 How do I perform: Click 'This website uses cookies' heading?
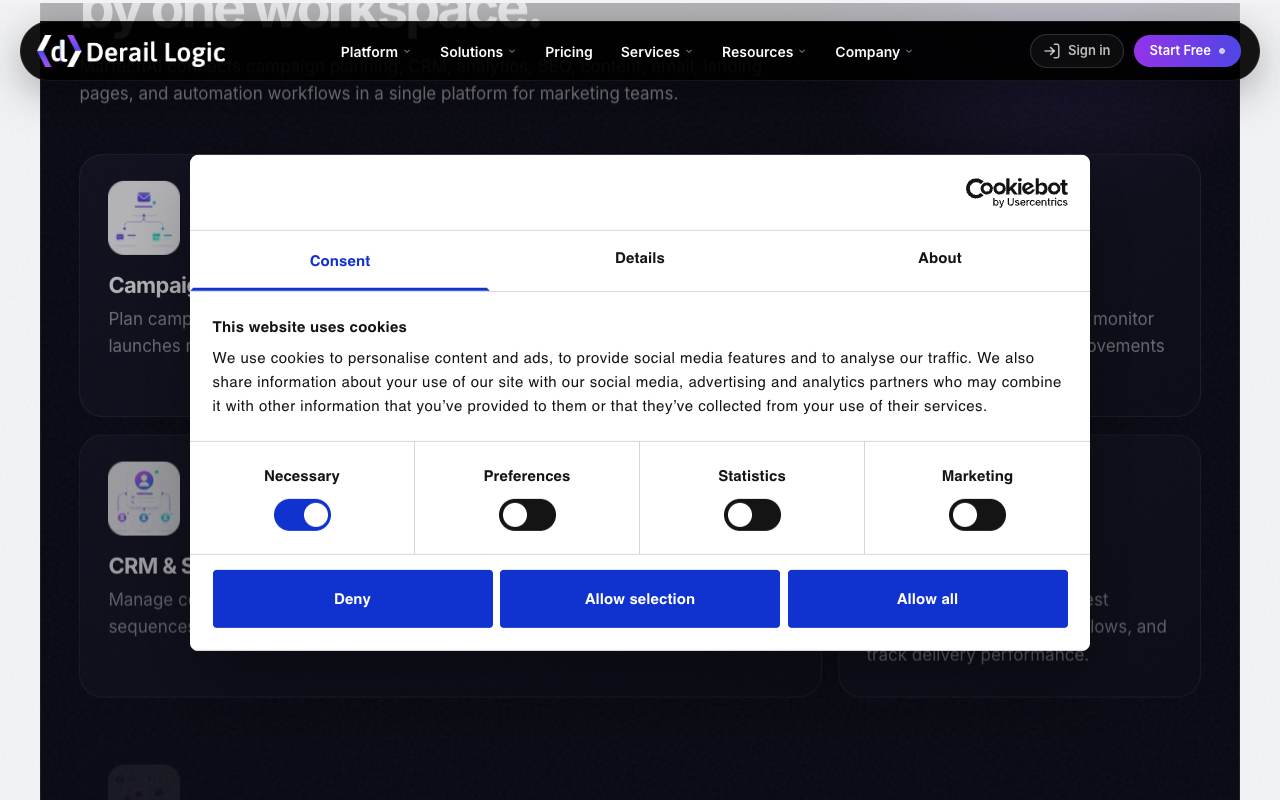pyautogui.click(x=310, y=327)
